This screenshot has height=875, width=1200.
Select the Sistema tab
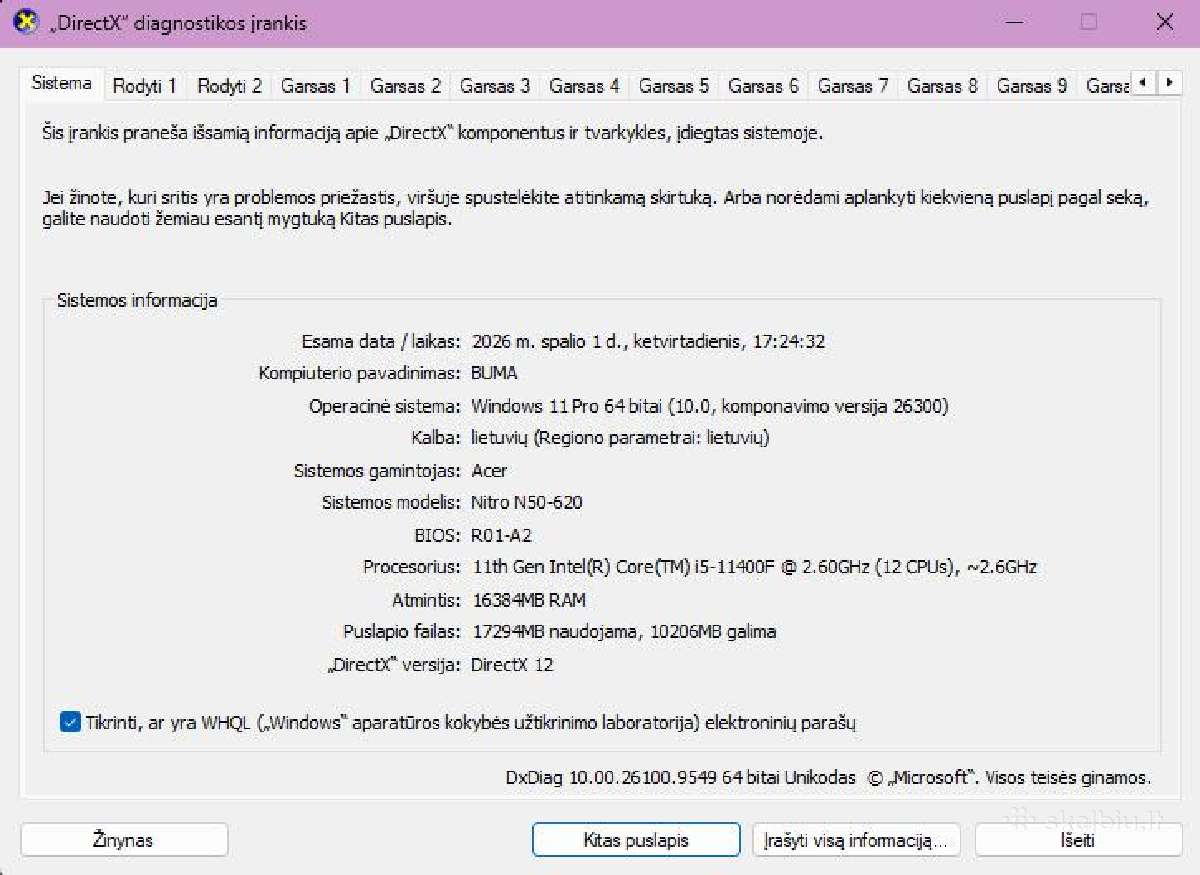(x=62, y=84)
